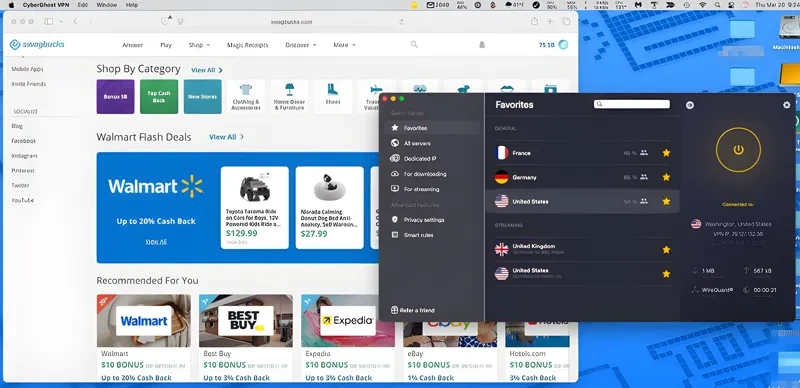
Task: Select Bonus SB category tile
Action: (115, 96)
